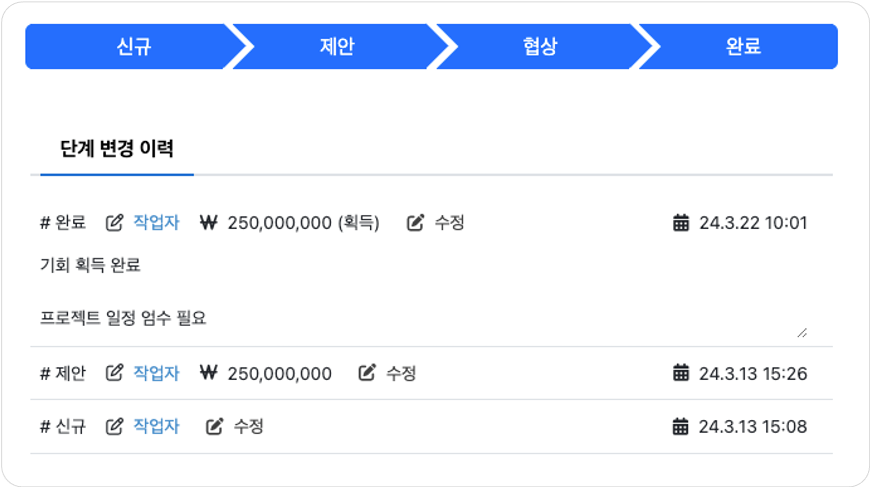Select the 완료 pipeline stage
The width and height of the screenshot is (870, 487).
742,46
